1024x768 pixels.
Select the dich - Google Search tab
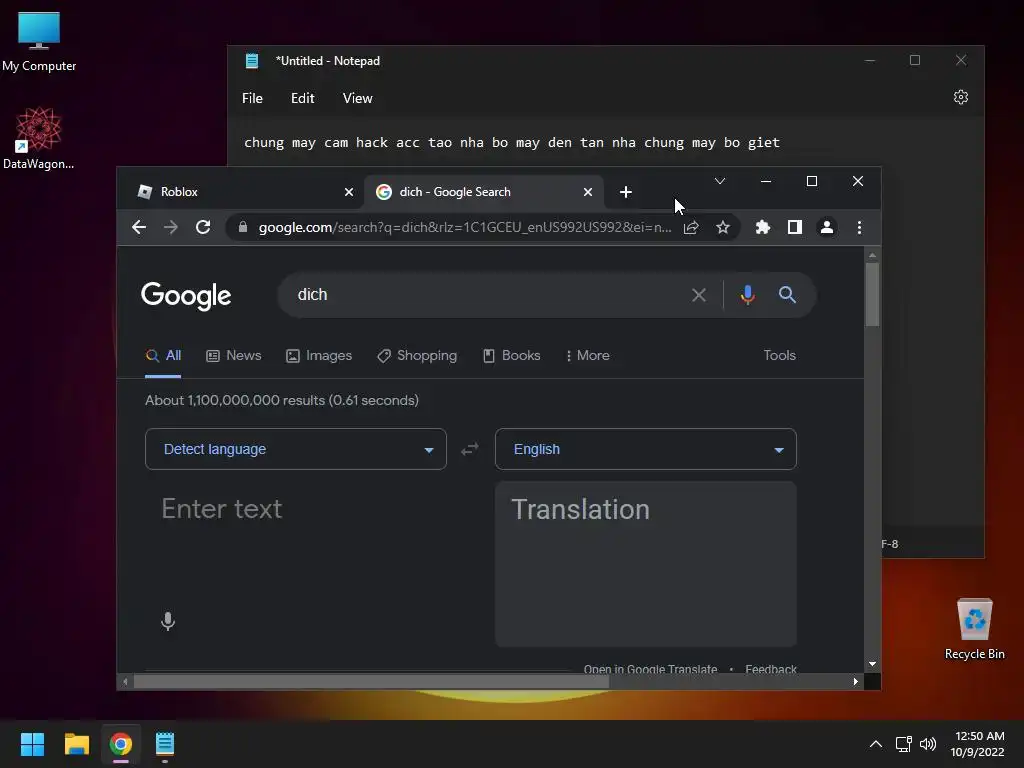tap(483, 192)
